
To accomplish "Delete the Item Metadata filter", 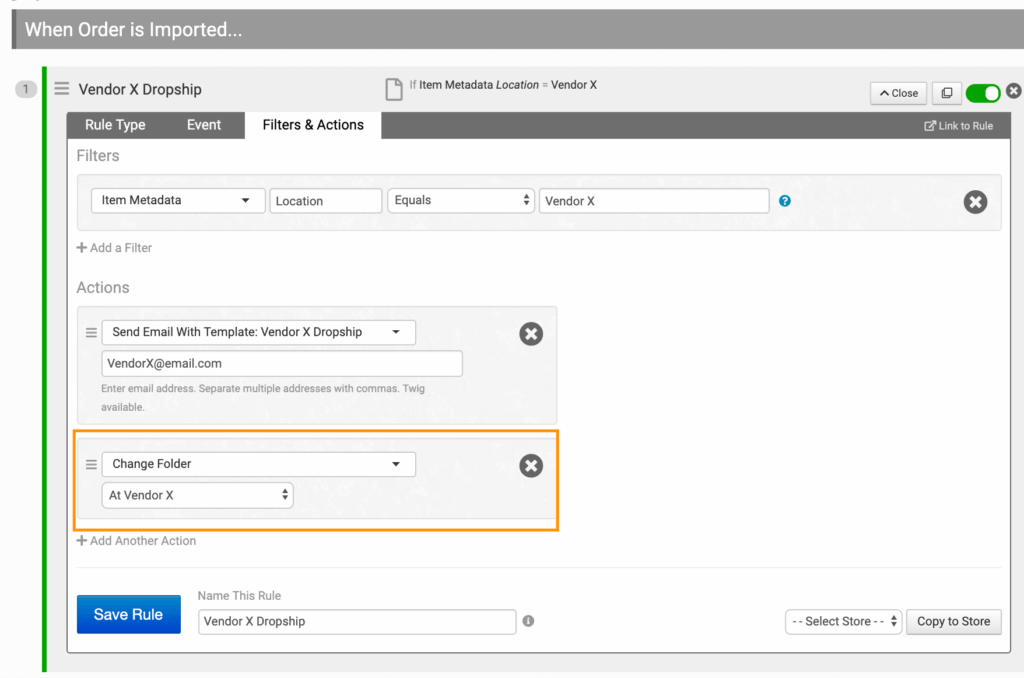I will 975,202.
